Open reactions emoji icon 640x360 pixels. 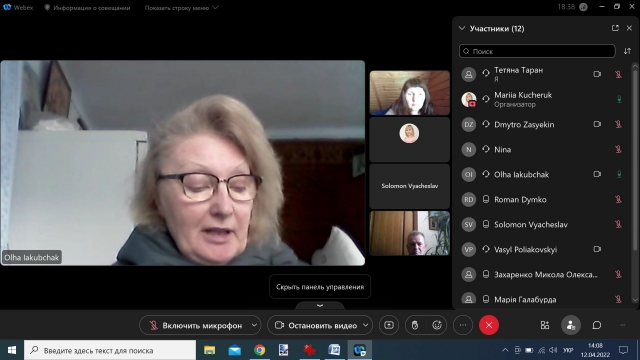click(x=437, y=325)
